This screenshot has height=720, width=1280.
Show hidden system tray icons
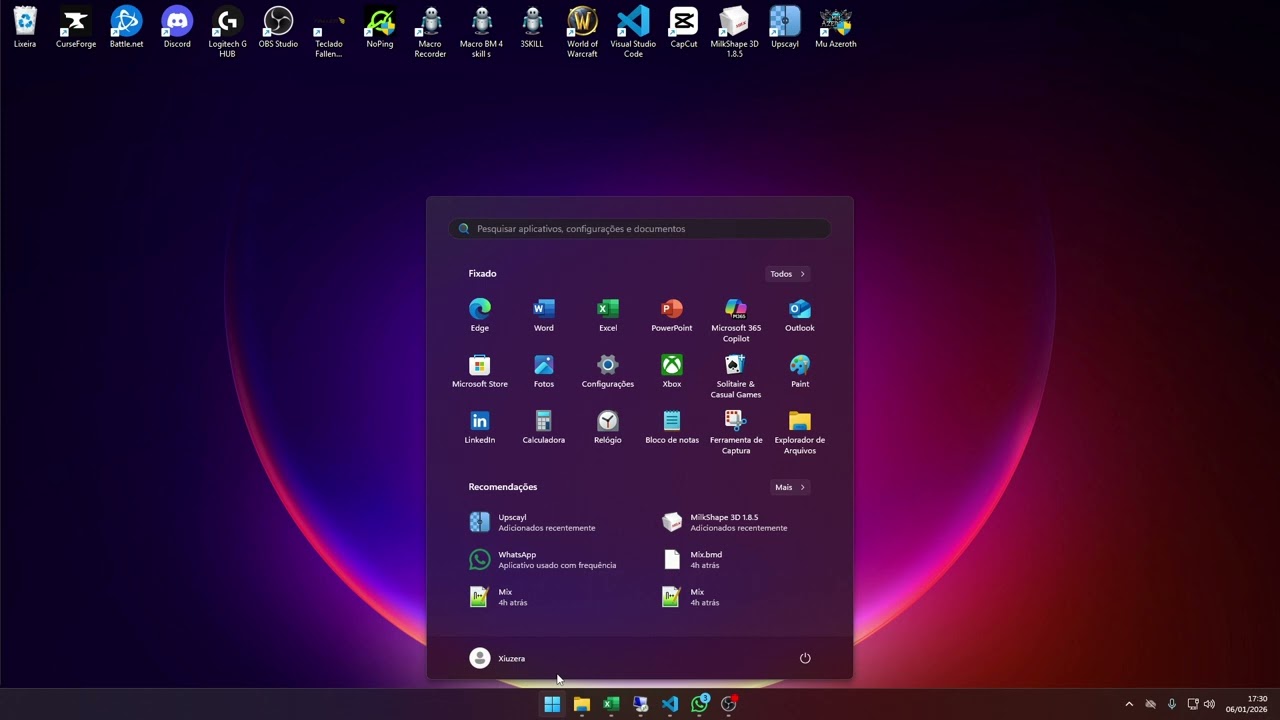(1129, 704)
